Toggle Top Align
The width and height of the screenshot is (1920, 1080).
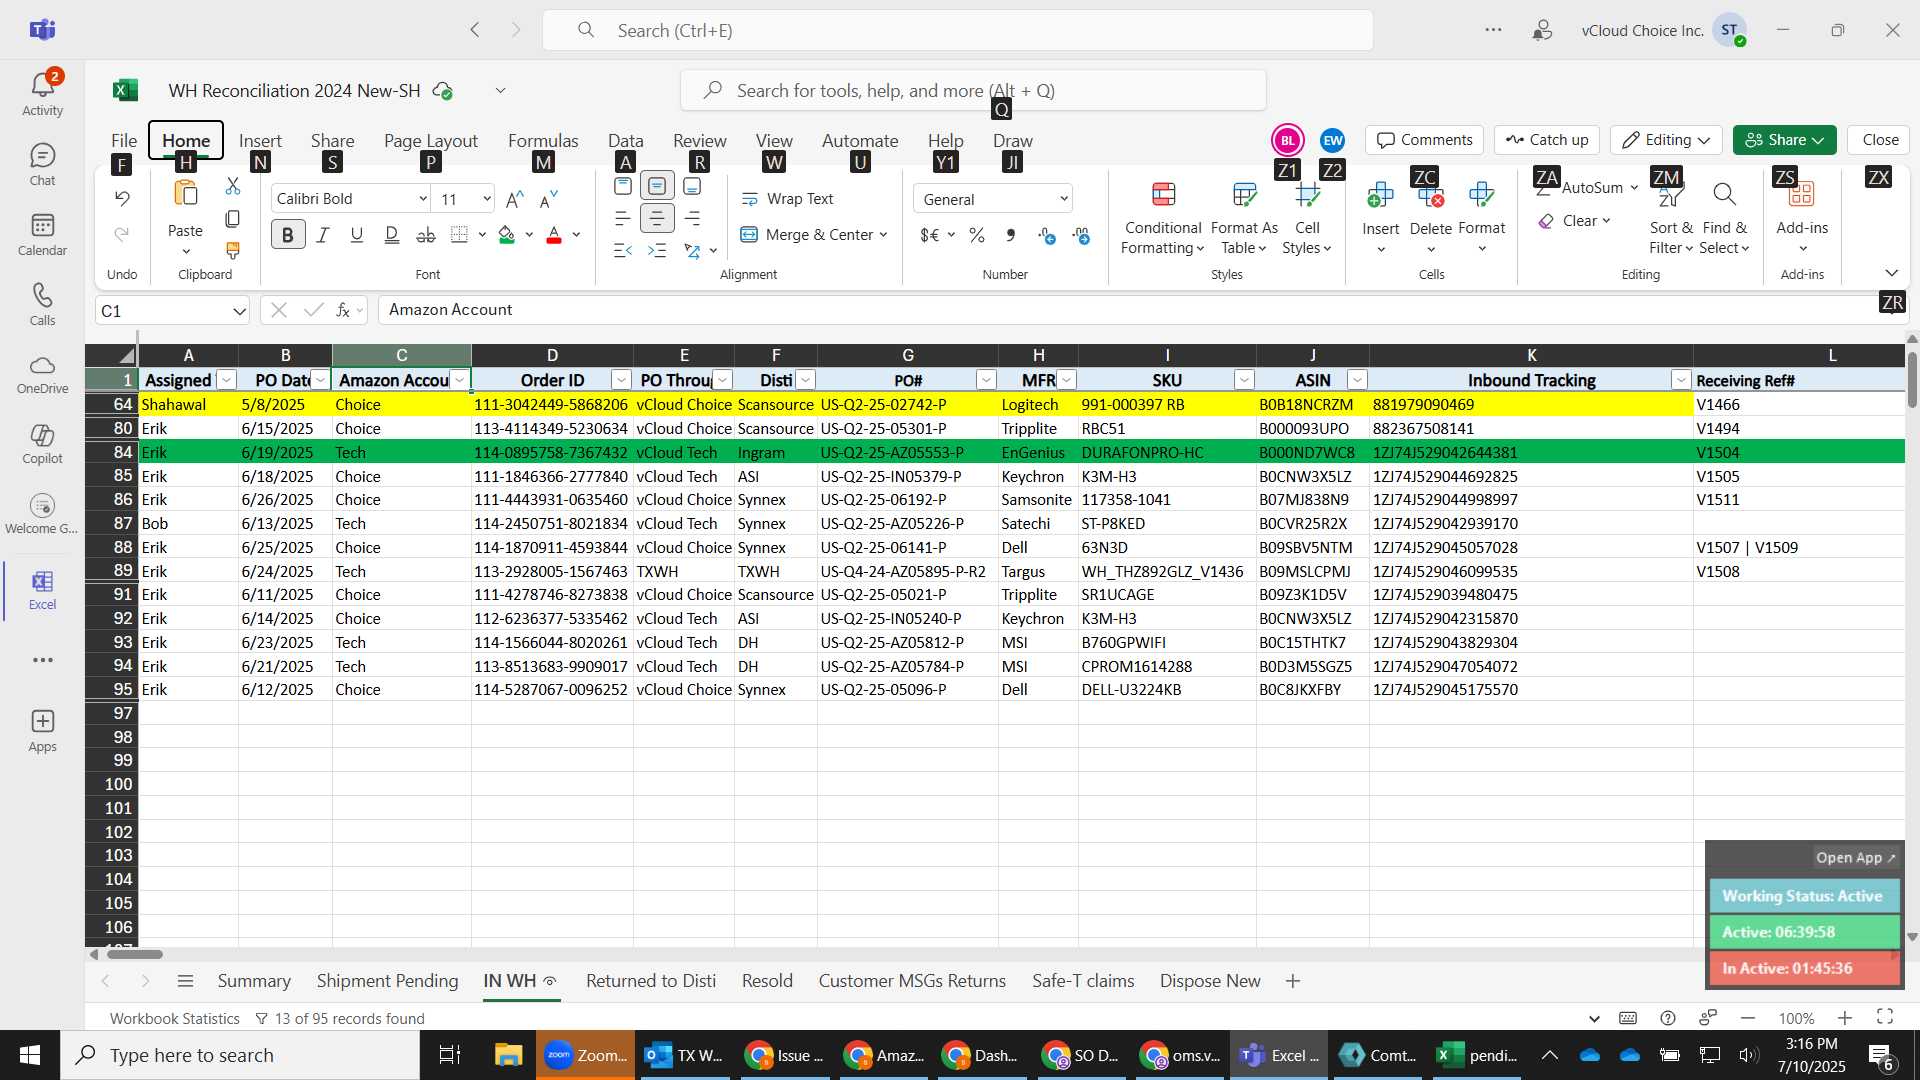(623, 186)
